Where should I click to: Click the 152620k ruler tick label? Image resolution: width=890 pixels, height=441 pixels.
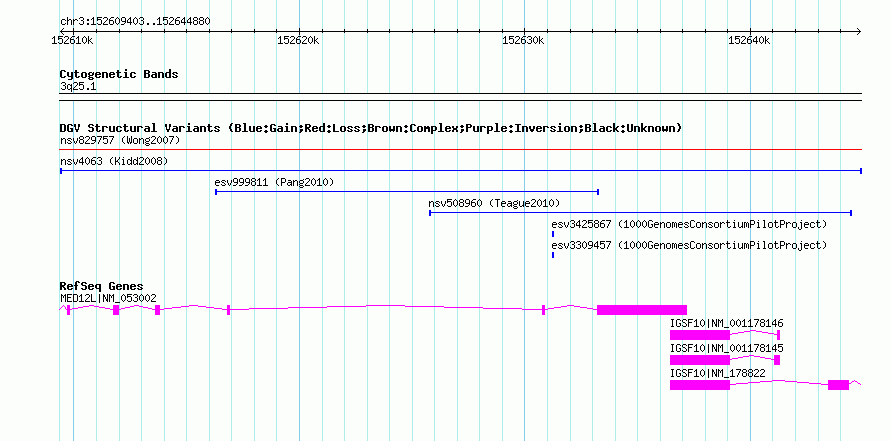(298, 40)
